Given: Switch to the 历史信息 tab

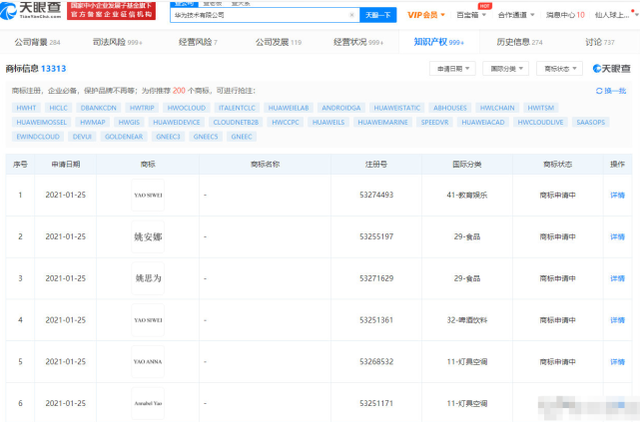Looking at the screenshot, I should pos(520,42).
